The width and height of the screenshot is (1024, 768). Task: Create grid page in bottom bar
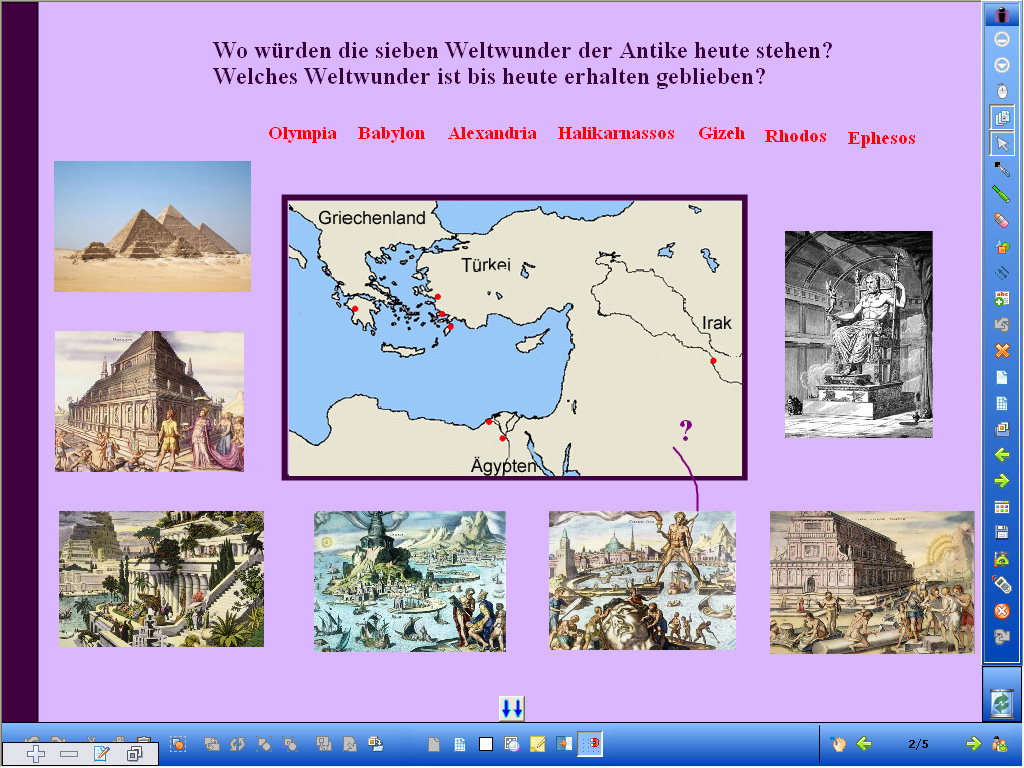tap(460, 744)
